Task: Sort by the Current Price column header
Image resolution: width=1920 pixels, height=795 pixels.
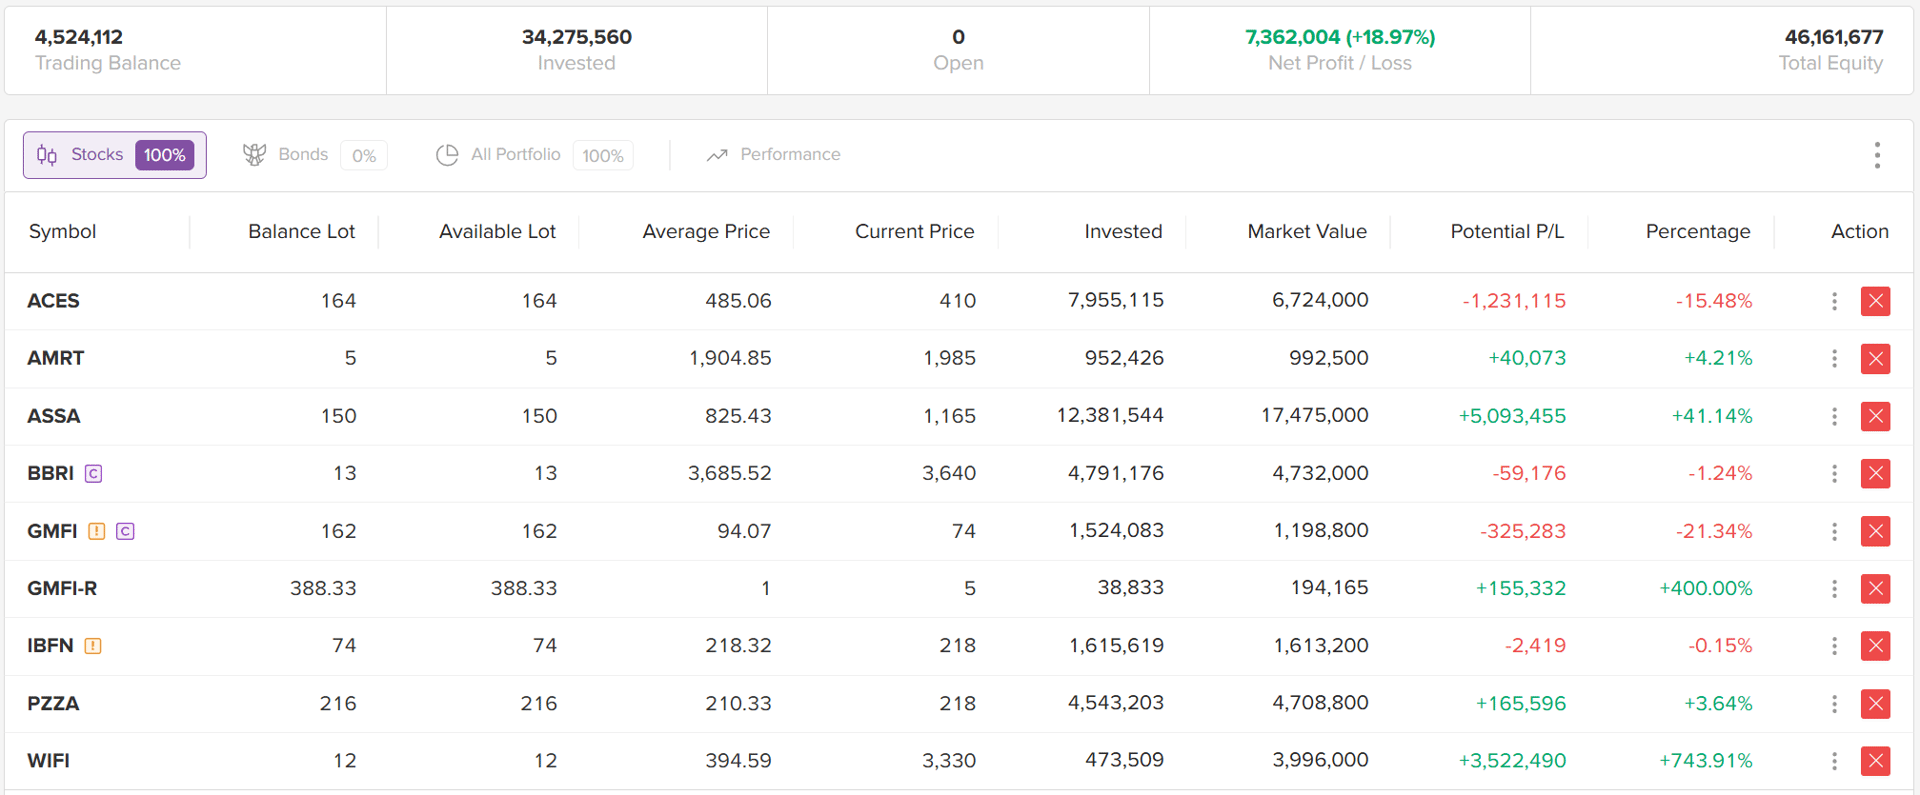Action: [914, 231]
